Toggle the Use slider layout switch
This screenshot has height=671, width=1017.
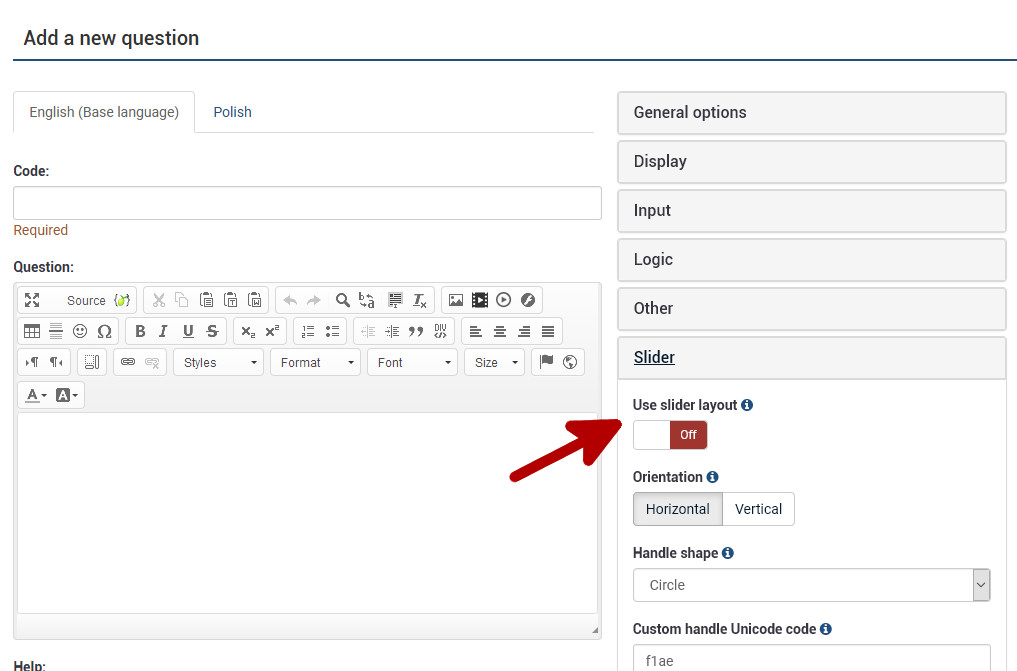[670, 435]
